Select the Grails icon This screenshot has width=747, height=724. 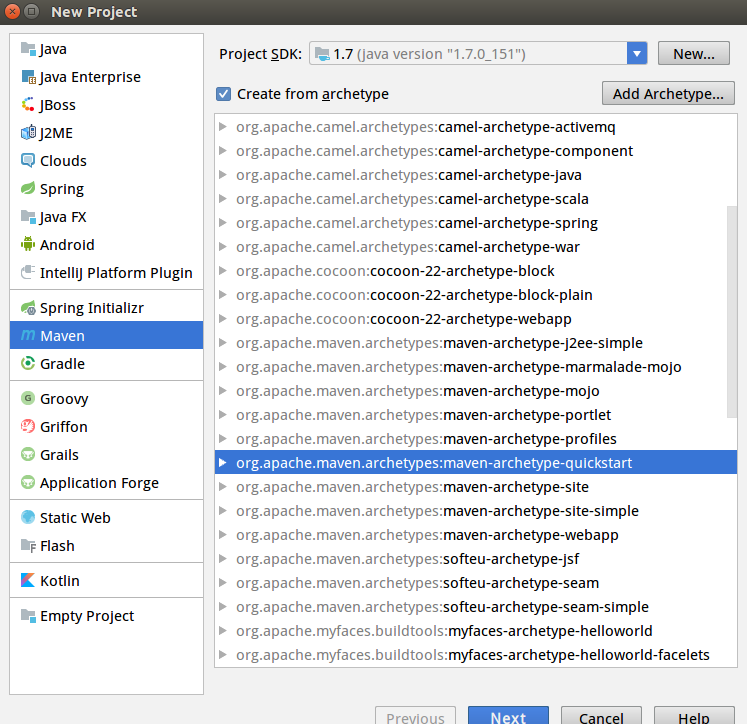28,455
